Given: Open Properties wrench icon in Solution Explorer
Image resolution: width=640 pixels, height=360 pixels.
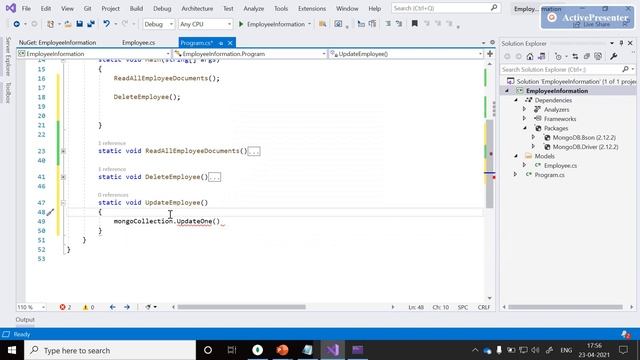Looking at the screenshot, I should coord(613,56).
